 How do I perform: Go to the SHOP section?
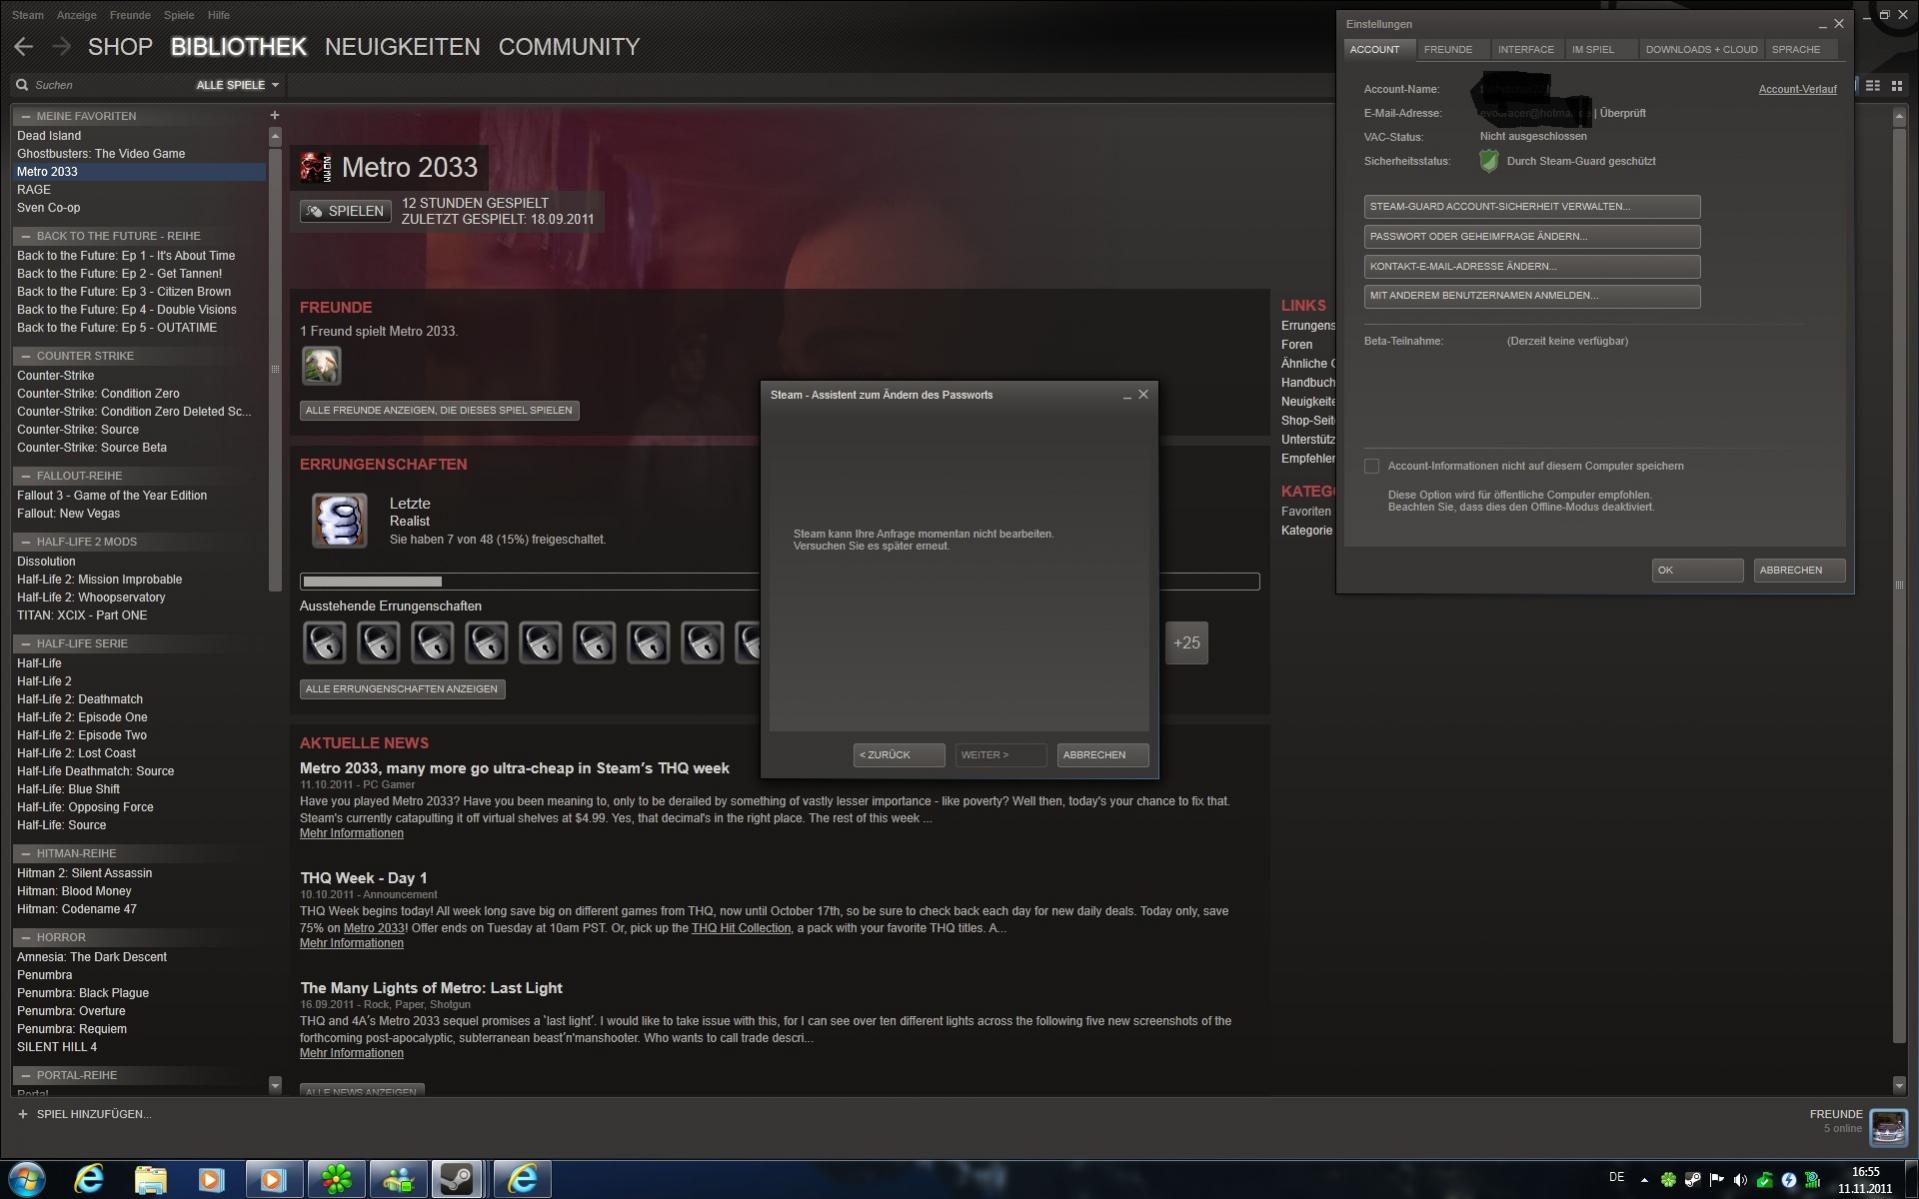[x=120, y=47]
